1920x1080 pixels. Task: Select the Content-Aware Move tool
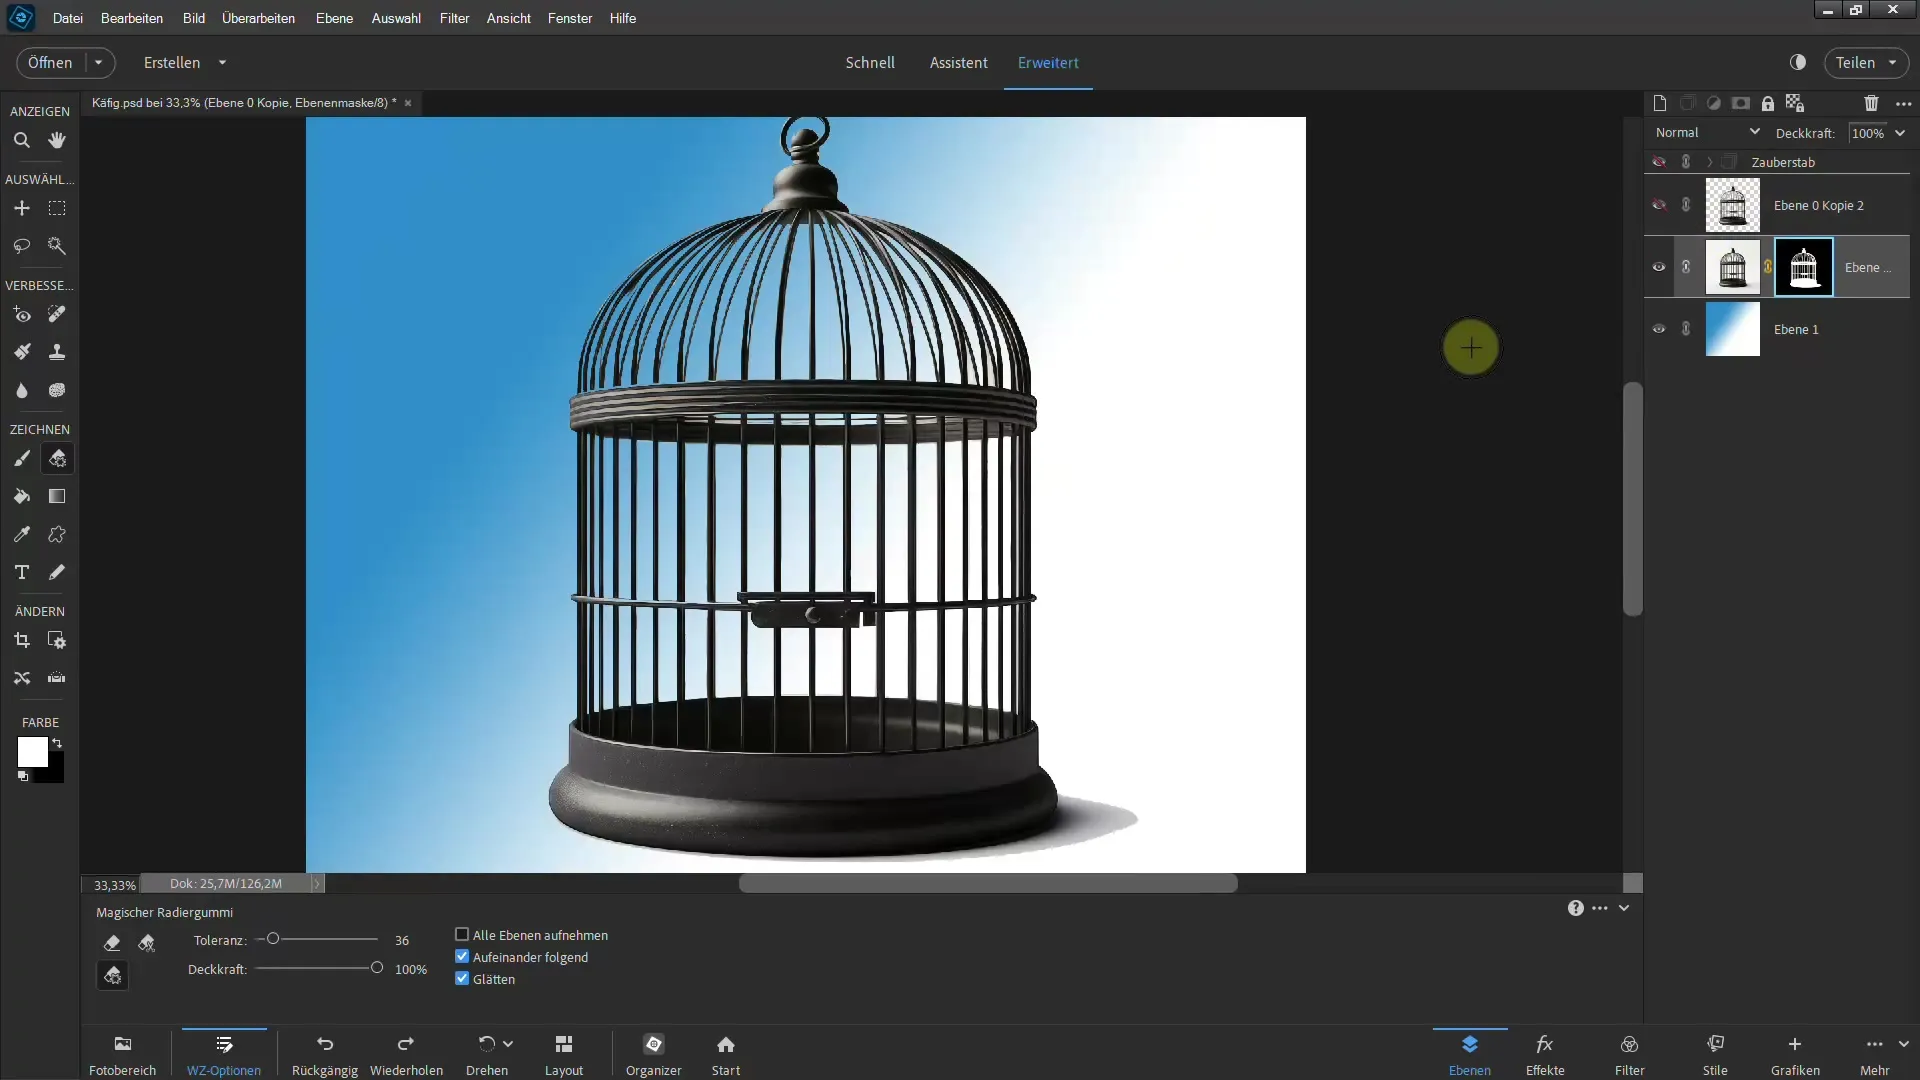click(x=21, y=678)
